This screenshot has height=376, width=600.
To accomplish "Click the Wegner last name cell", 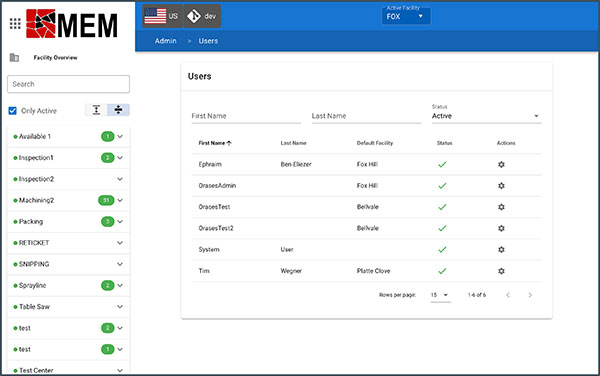I will (291, 271).
